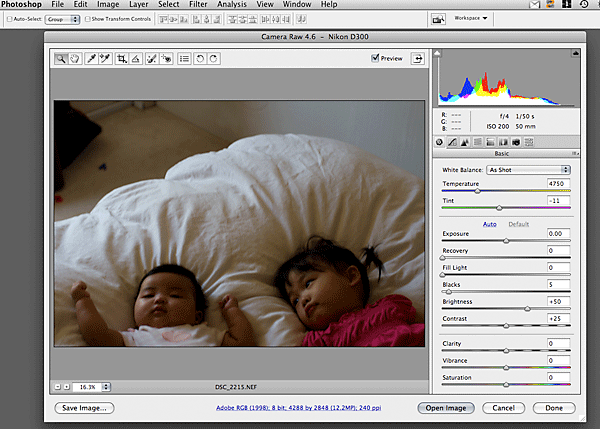This screenshot has height=429, width=600.
Task: Open the Detail panel icon
Action: tap(465, 142)
